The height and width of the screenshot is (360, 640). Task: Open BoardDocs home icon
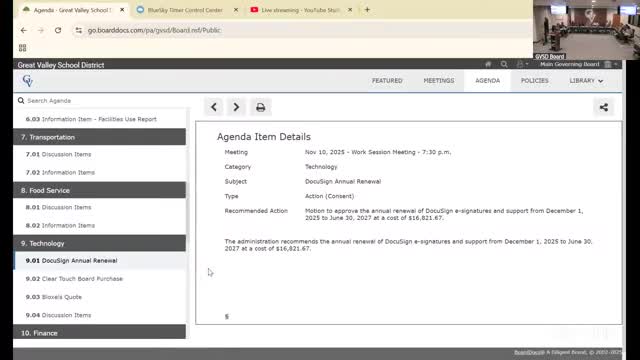point(488,64)
